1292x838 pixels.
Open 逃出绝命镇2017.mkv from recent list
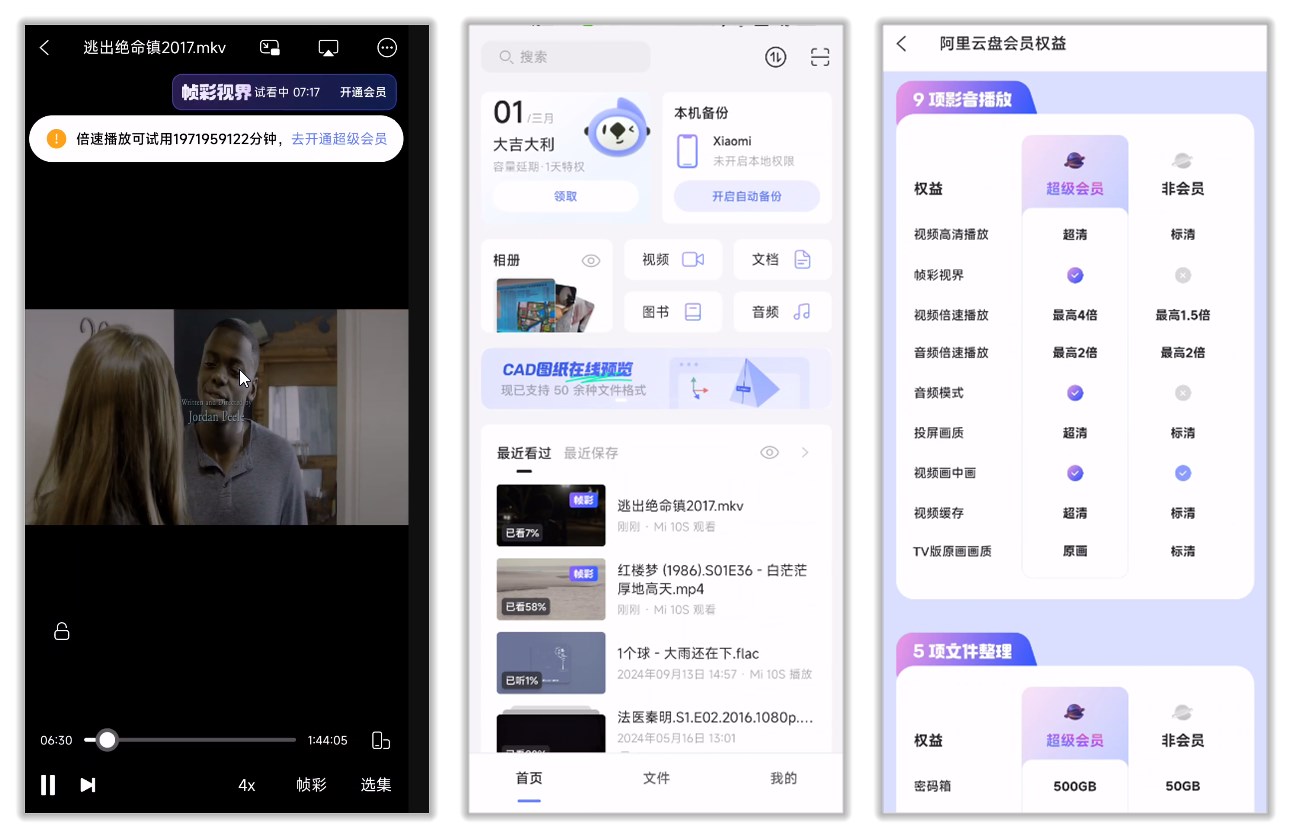pyautogui.click(x=656, y=515)
